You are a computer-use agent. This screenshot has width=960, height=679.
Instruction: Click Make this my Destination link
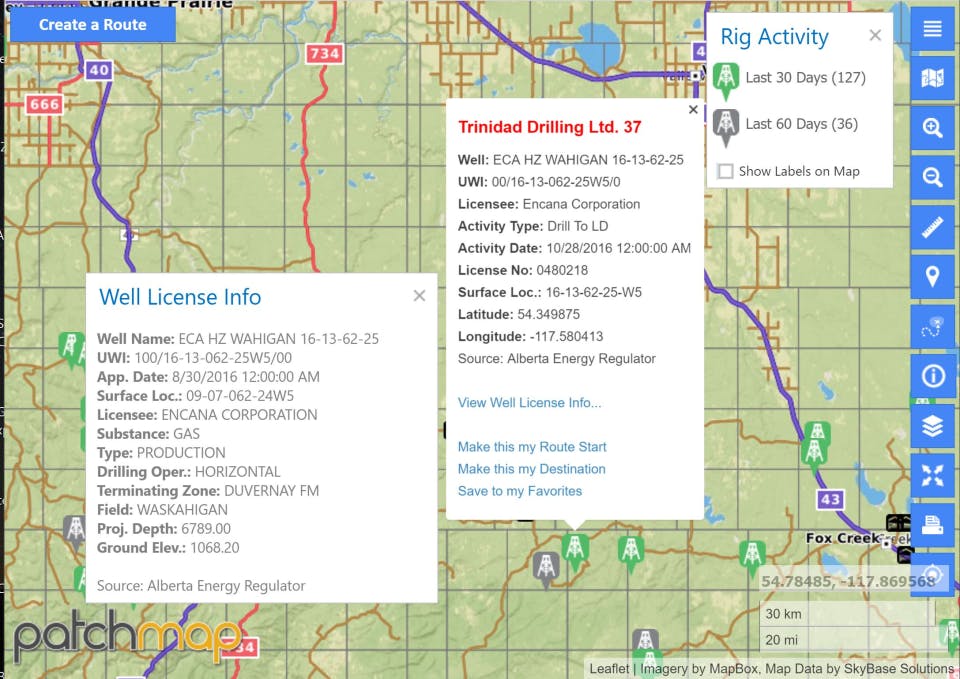click(531, 468)
